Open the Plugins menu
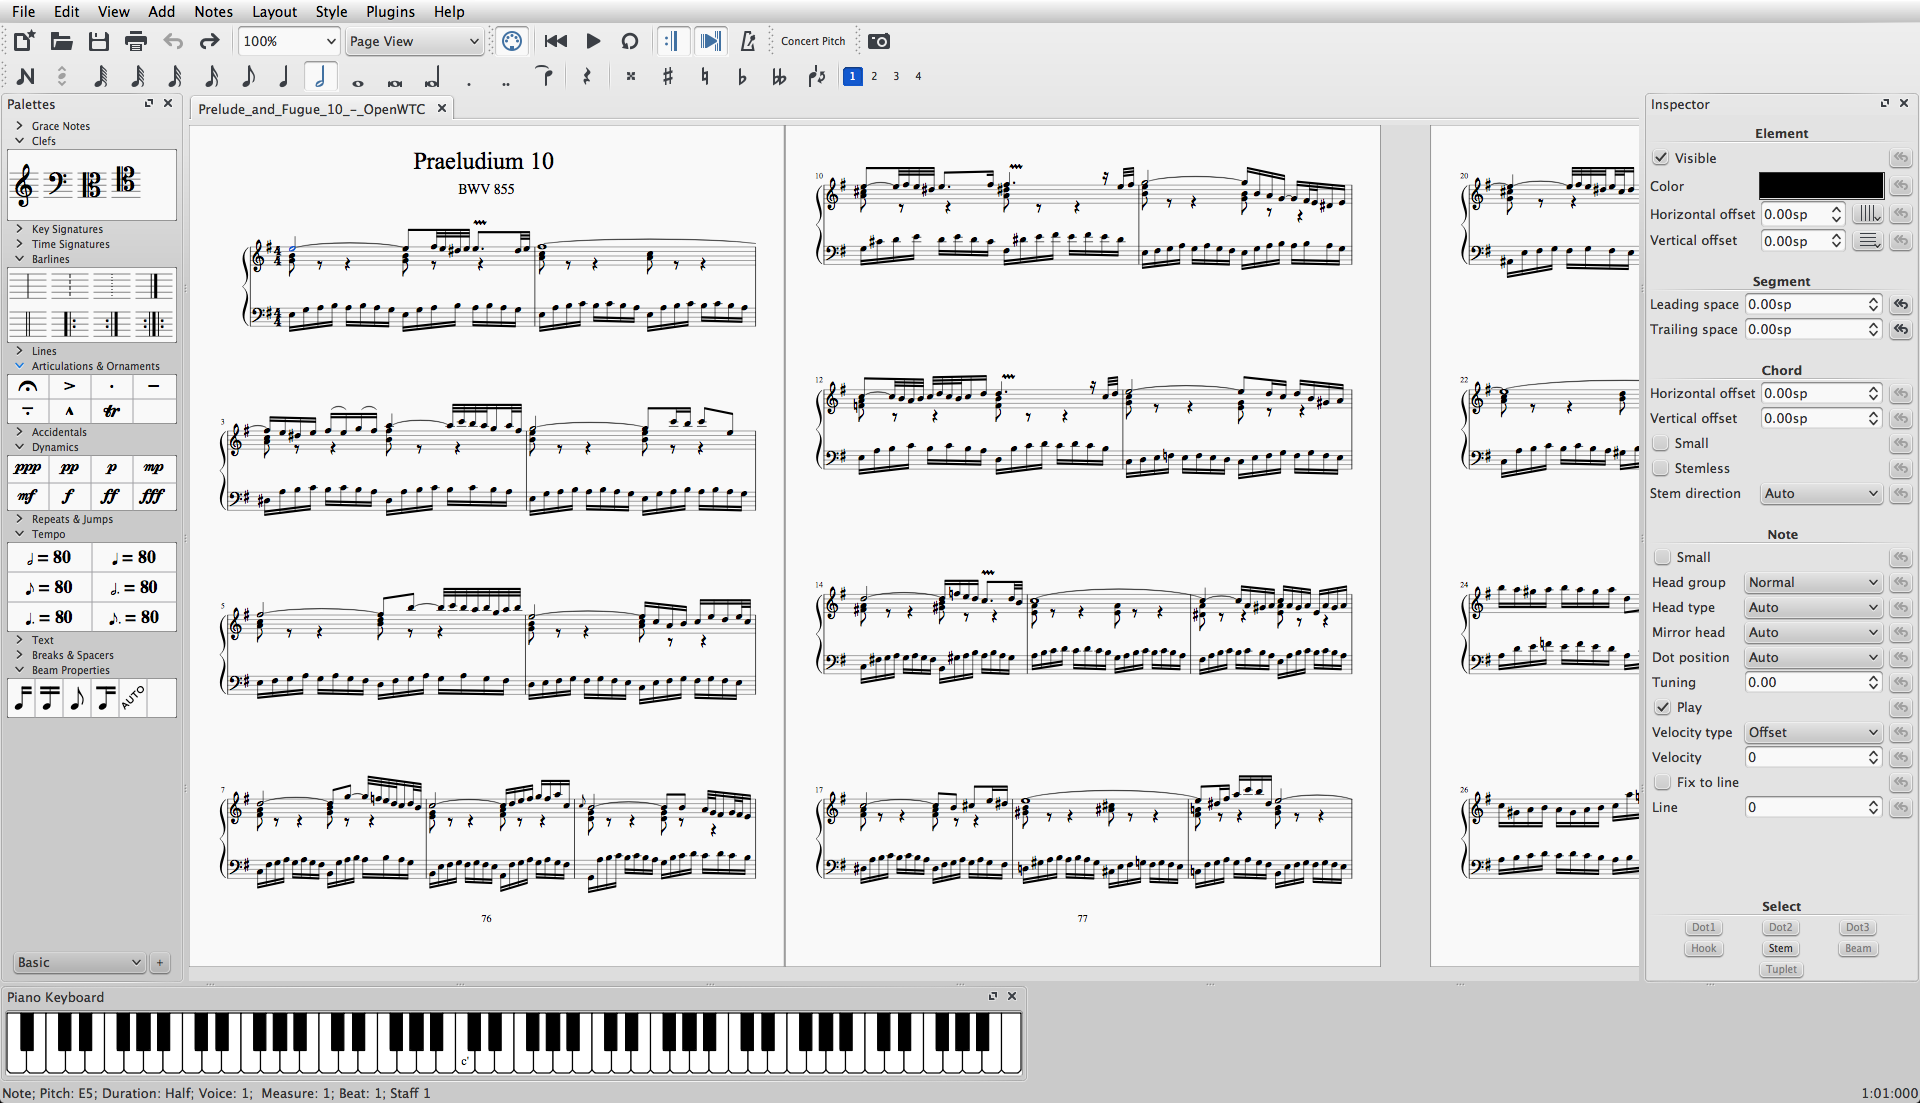Image resolution: width=1920 pixels, height=1103 pixels. (389, 11)
